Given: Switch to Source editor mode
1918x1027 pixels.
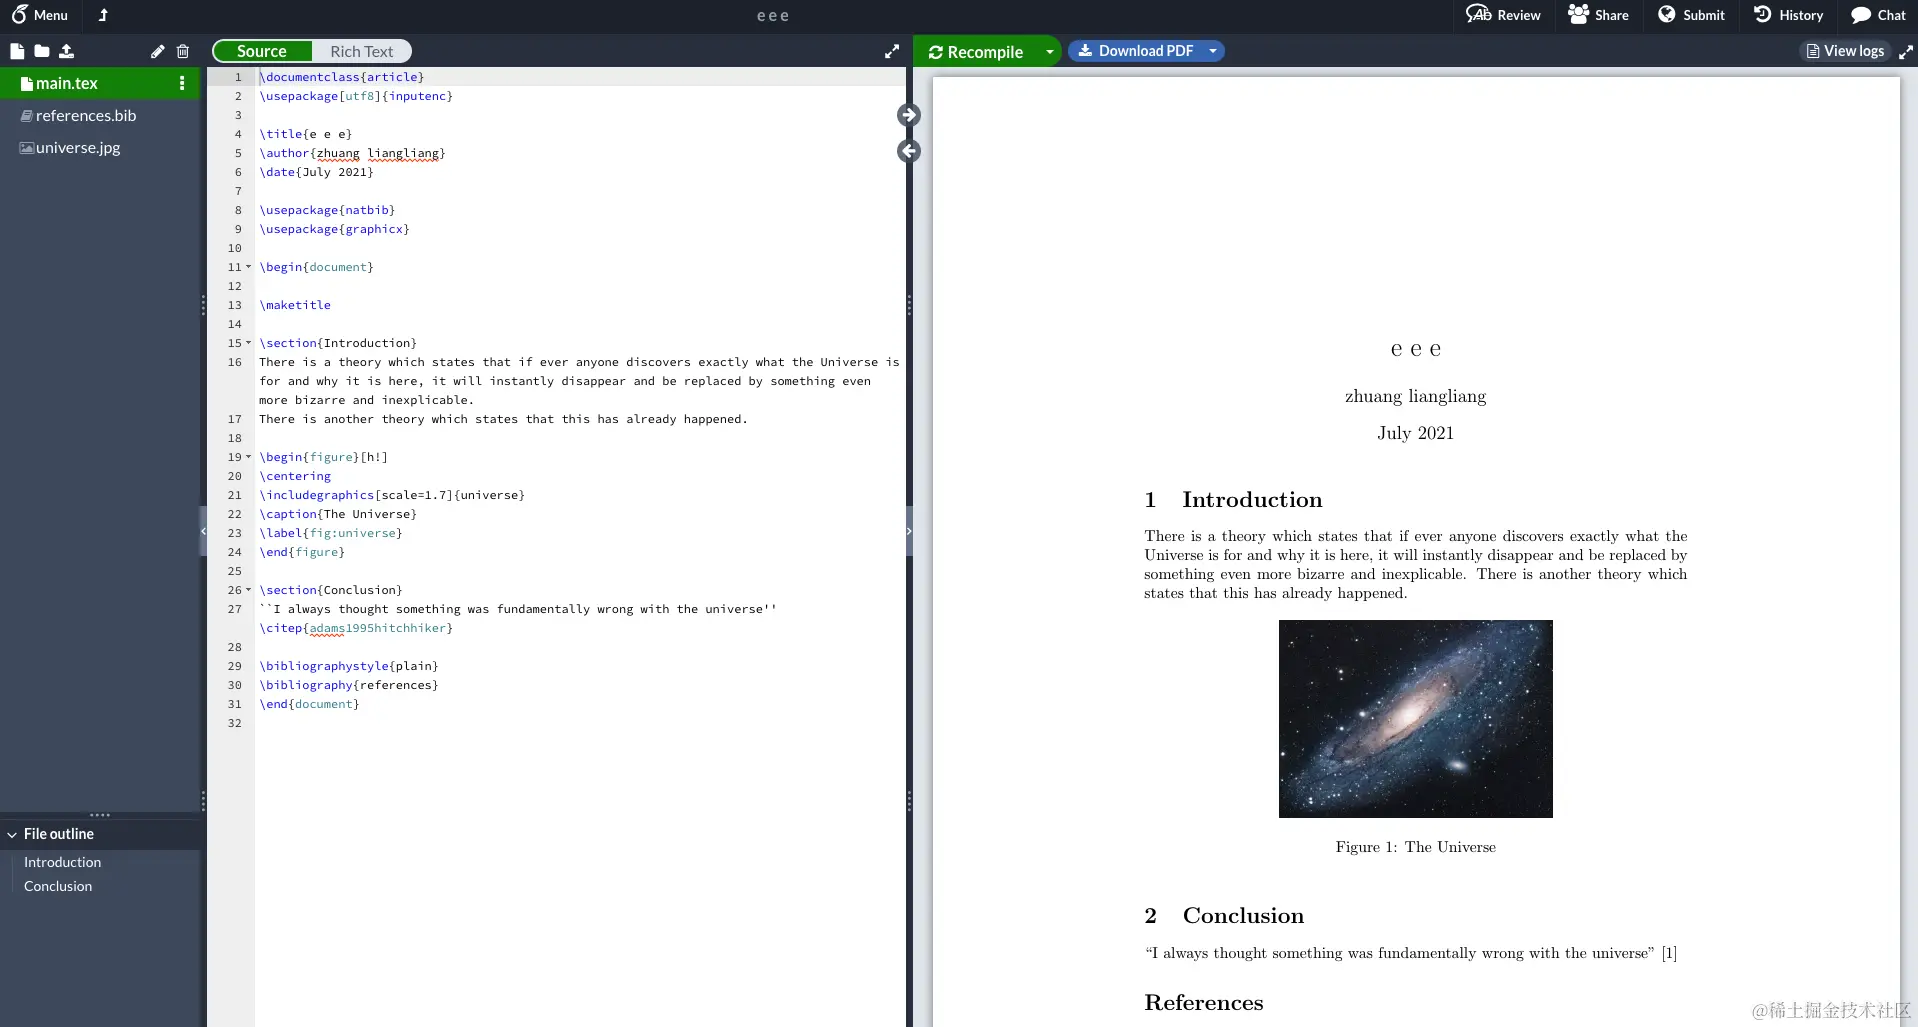Looking at the screenshot, I should click(x=262, y=51).
